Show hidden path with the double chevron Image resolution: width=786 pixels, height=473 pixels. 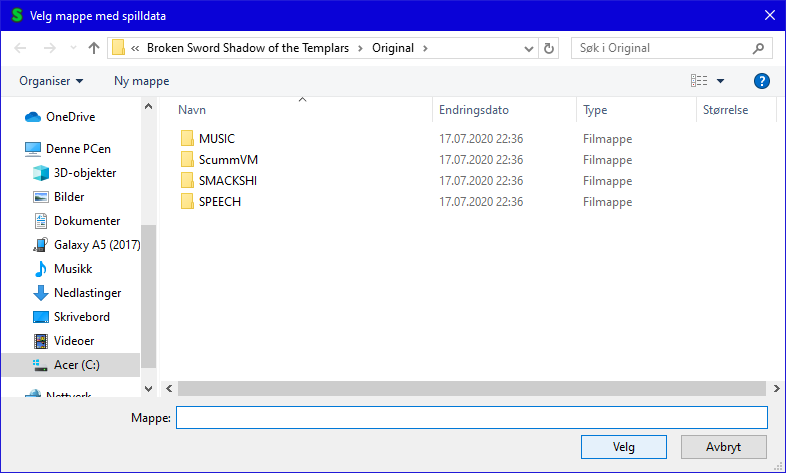135,48
